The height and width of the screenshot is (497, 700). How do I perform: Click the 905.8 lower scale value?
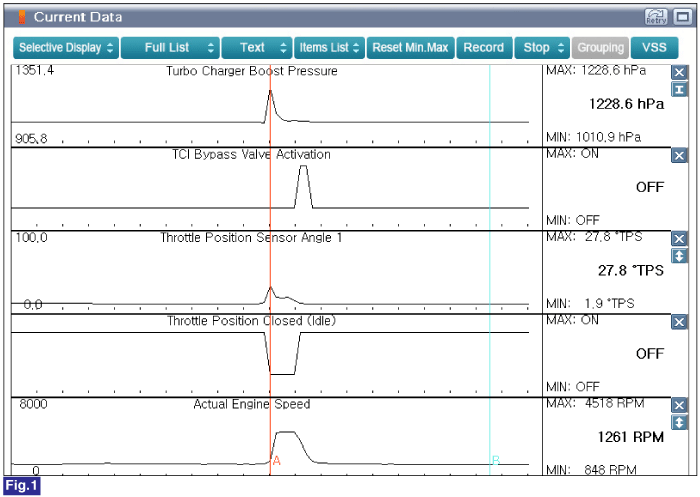pos(31,138)
